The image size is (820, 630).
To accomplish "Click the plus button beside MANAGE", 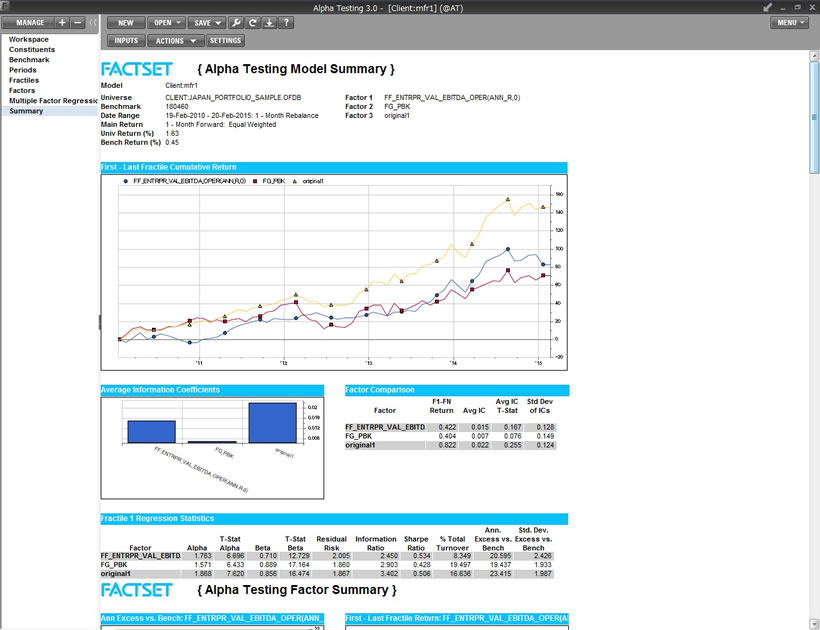I will [x=62, y=22].
